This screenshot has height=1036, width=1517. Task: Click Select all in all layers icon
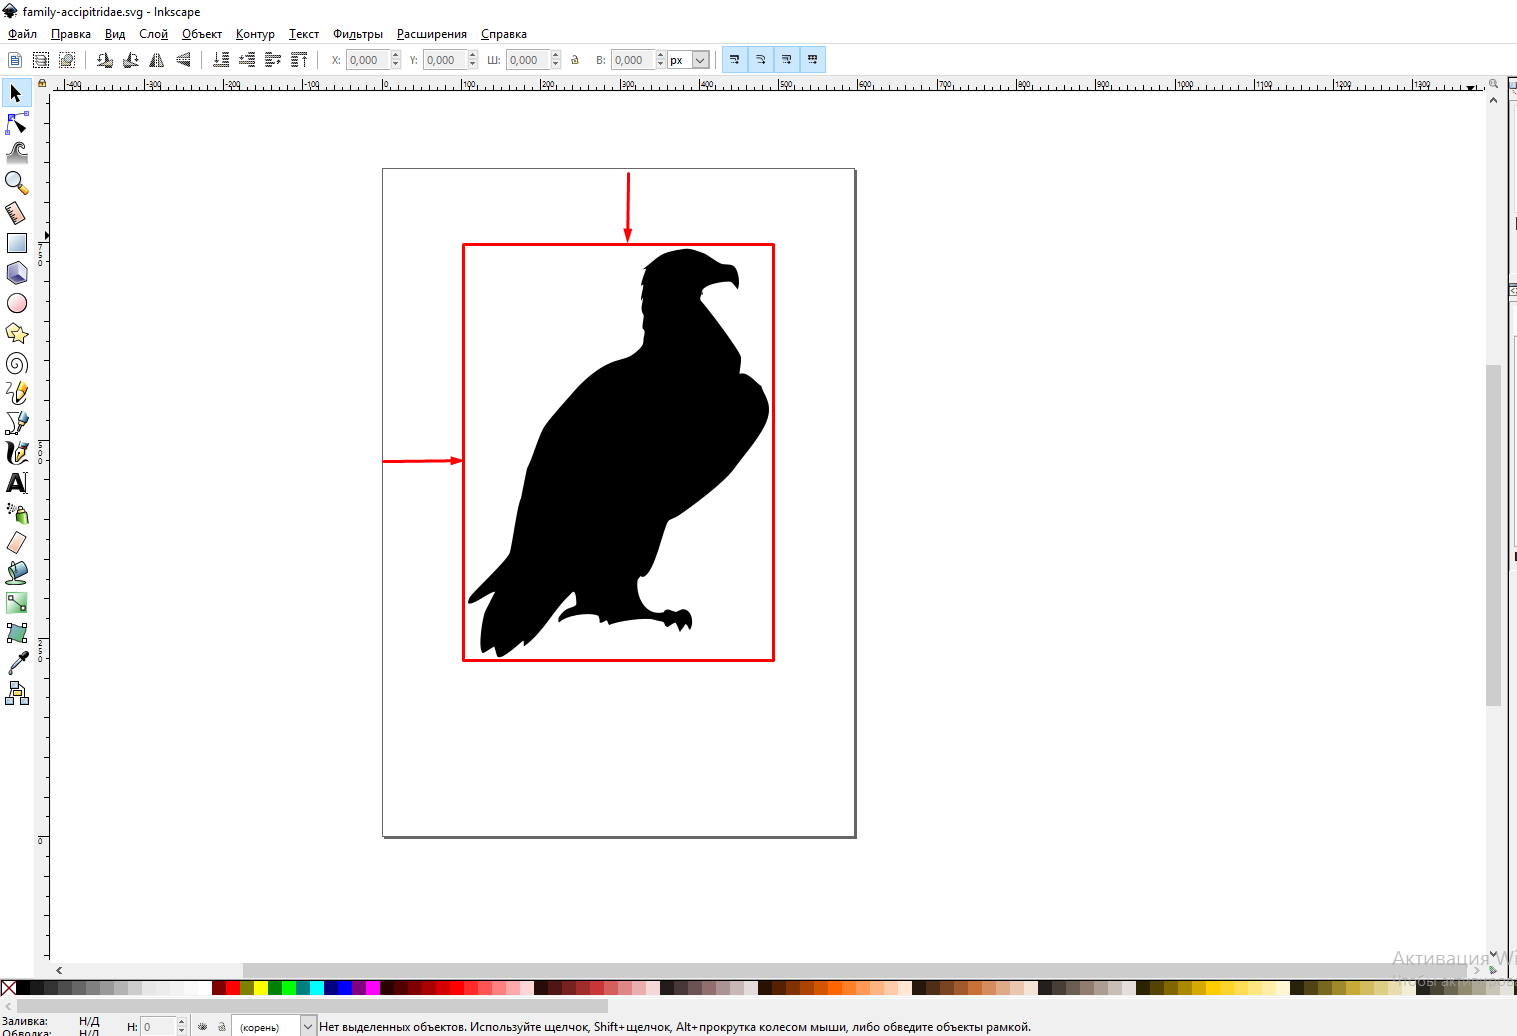[41, 60]
